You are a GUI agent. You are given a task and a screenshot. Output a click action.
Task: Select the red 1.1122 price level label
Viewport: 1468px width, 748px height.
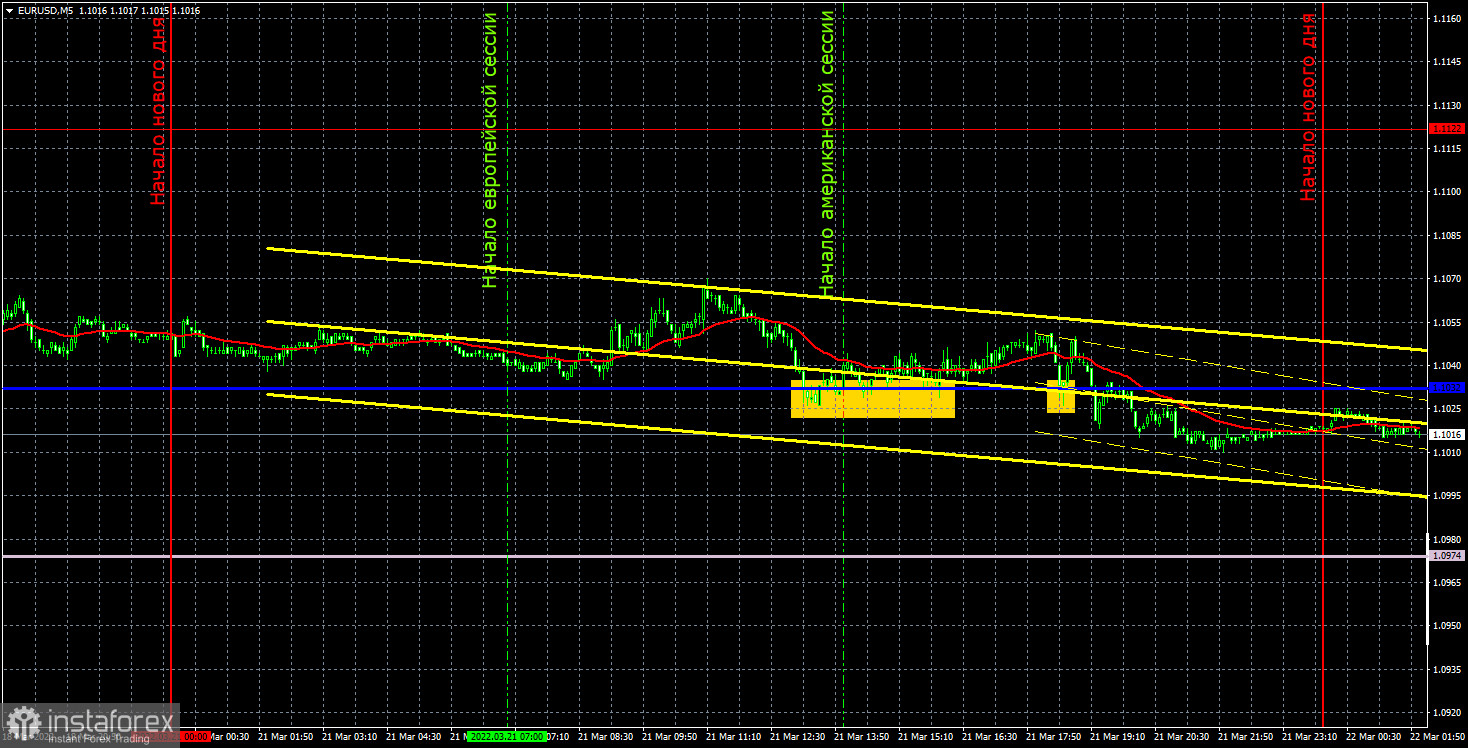pos(1447,129)
